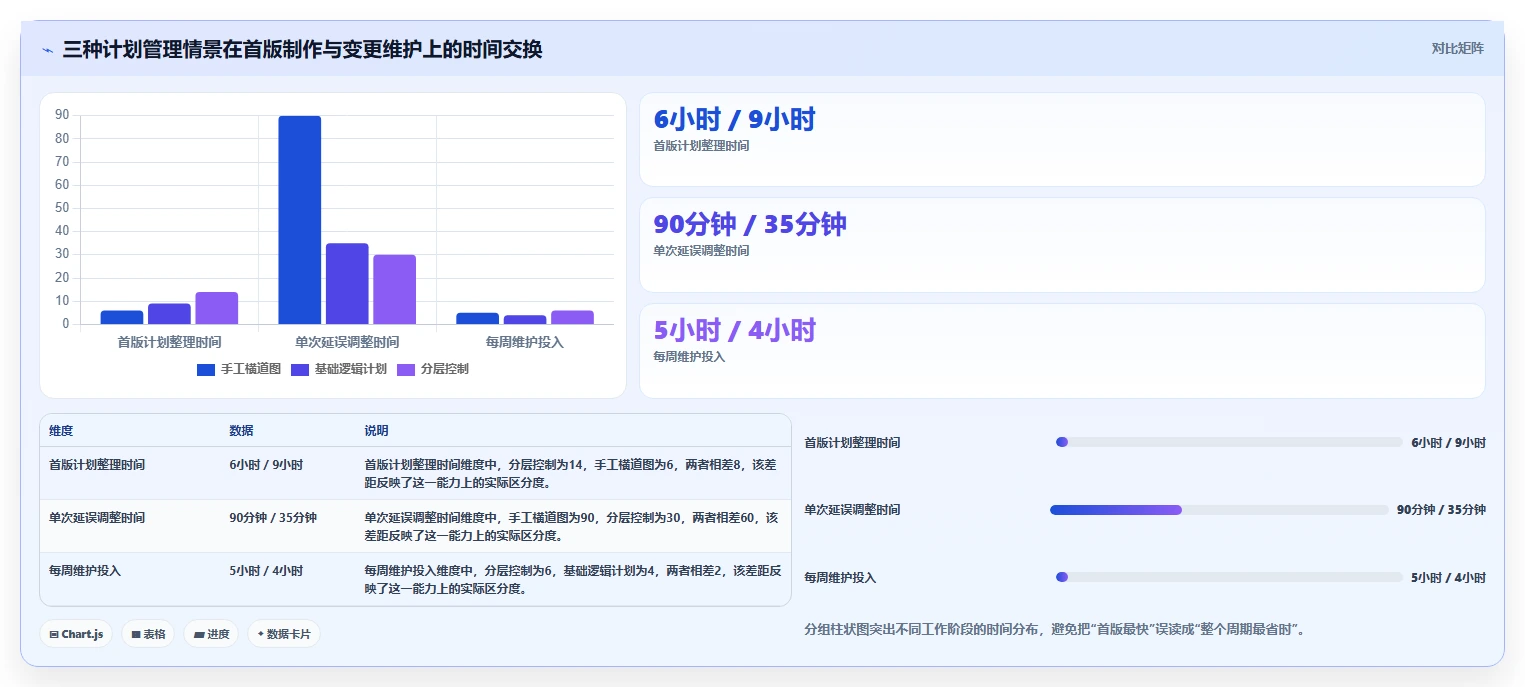Image resolution: width=1525 pixels, height=687 pixels.
Task: Click the main title 三种计划管理情景 heading
Action: pyautogui.click(x=302, y=49)
